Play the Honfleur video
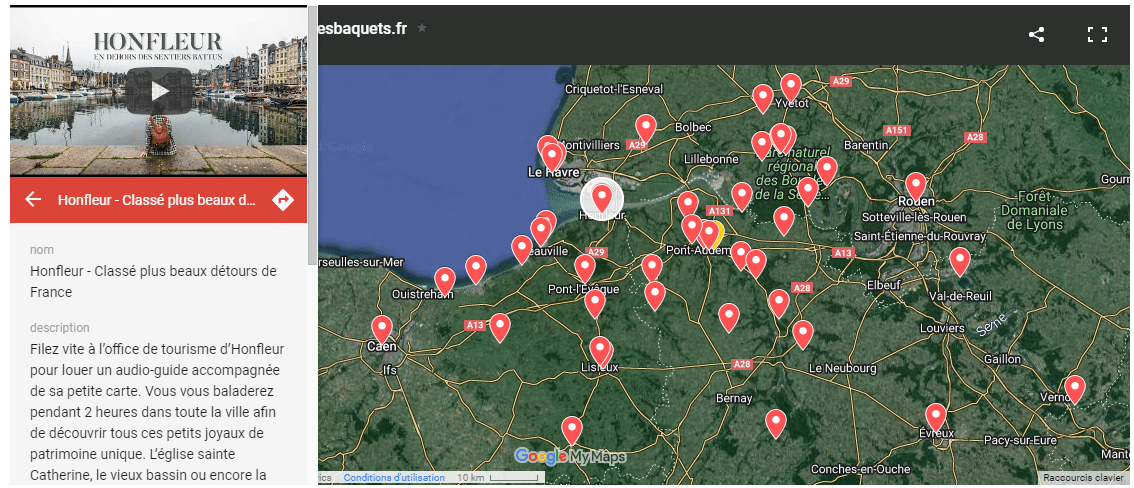Image resolution: width=1134 pixels, height=488 pixels. 159,91
